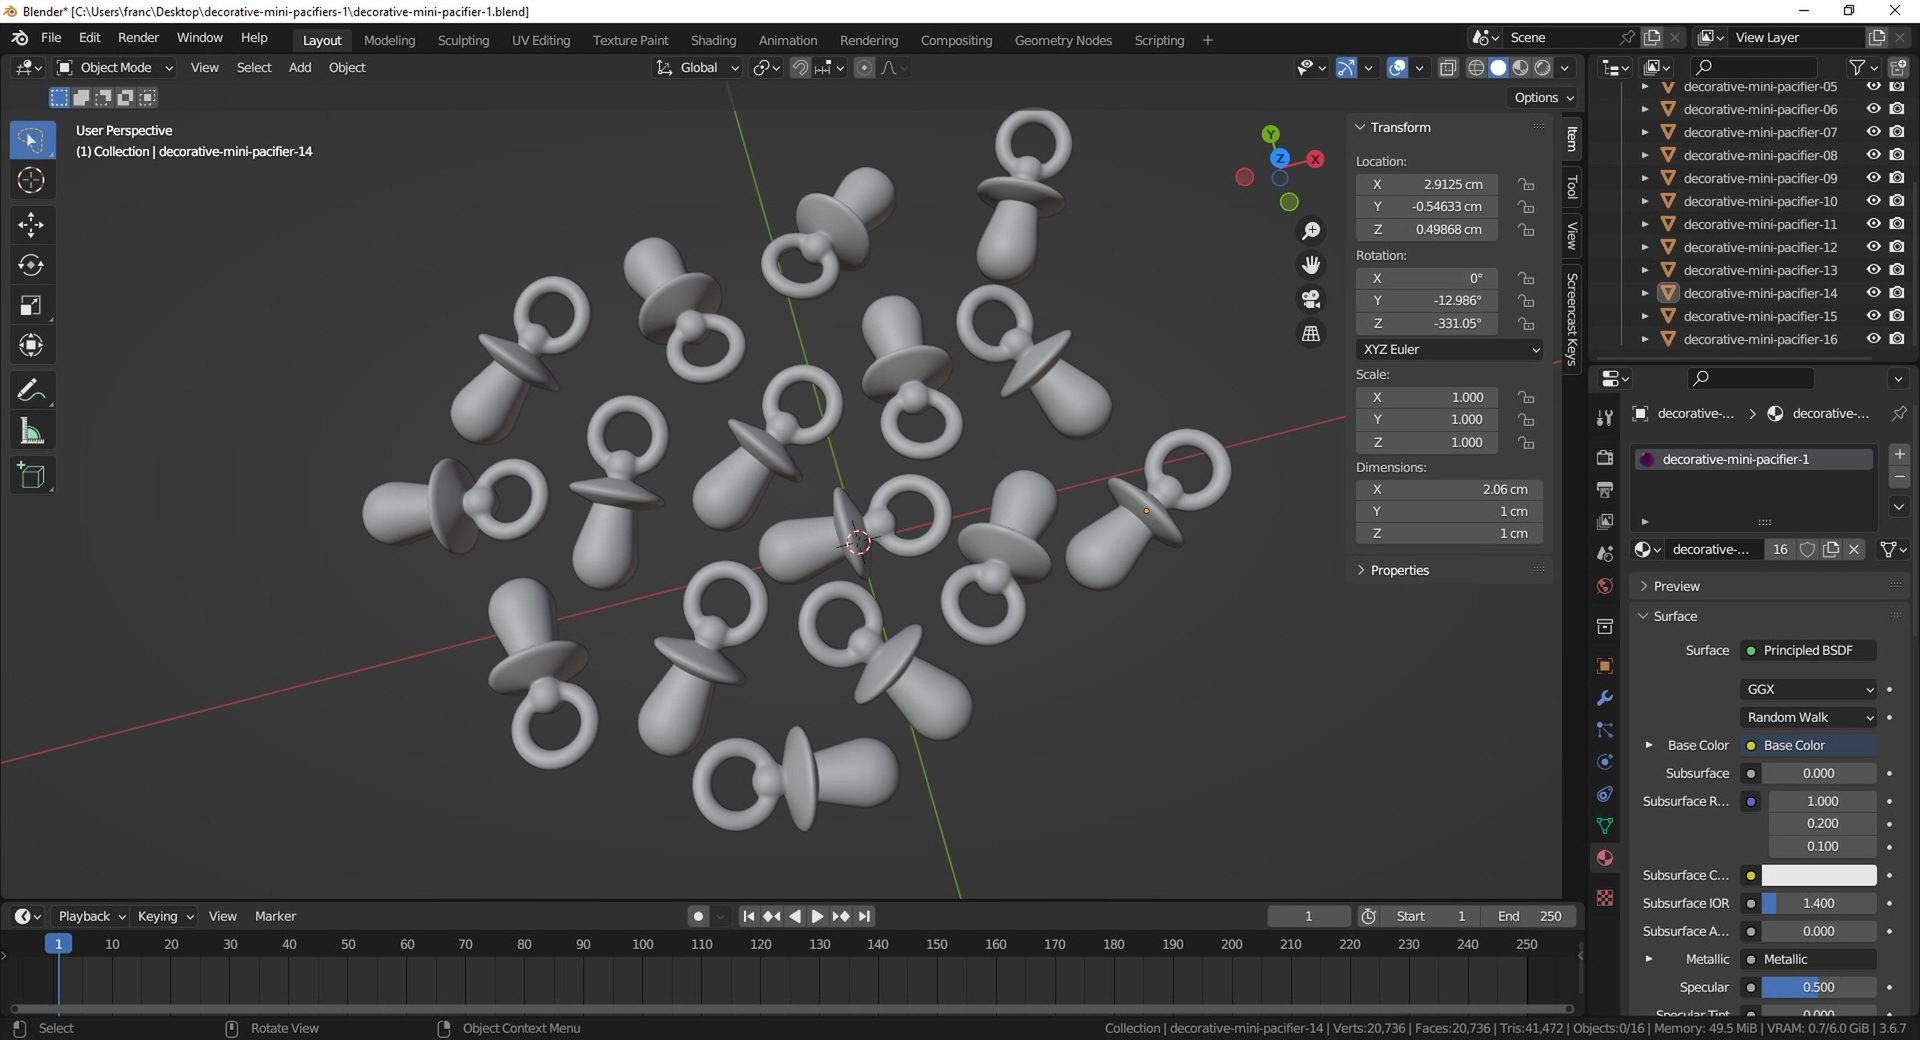Open the Sculpting workspace tab

pyautogui.click(x=463, y=40)
